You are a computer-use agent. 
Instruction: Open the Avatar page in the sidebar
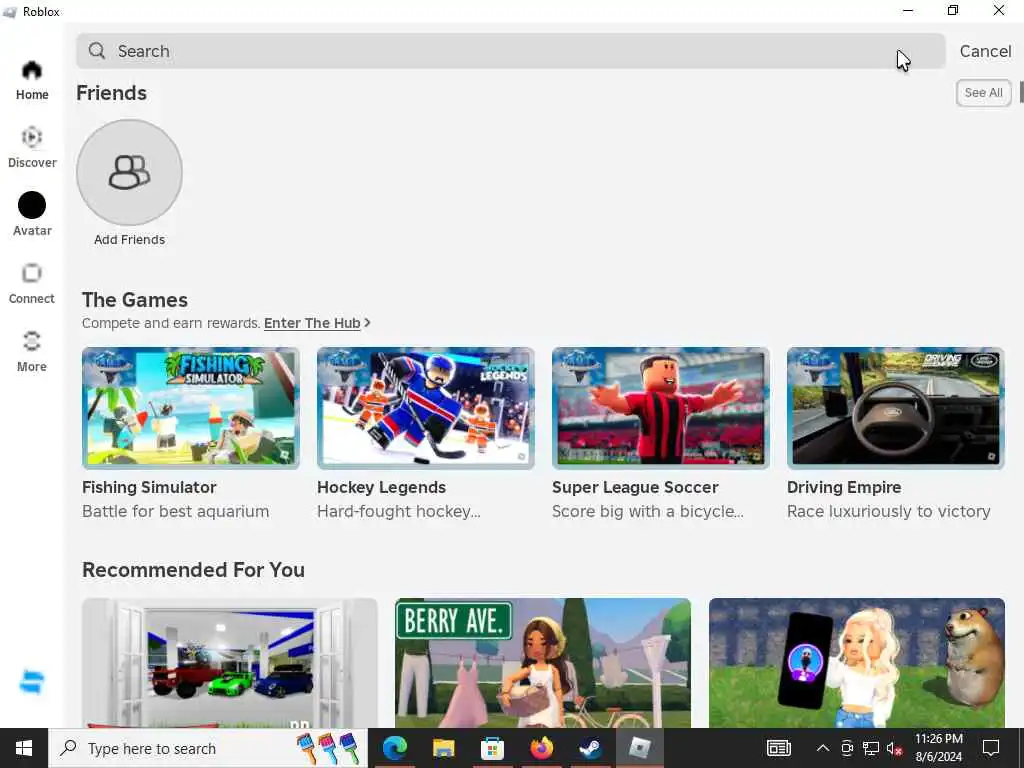pos(32,215)
